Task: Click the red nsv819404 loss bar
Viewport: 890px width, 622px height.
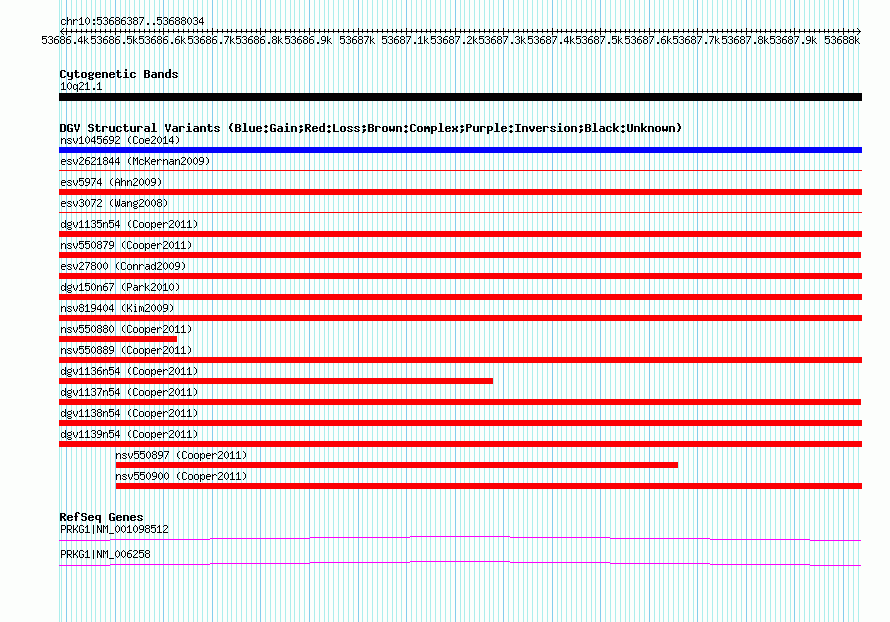Action: click(x=460, y=318)
